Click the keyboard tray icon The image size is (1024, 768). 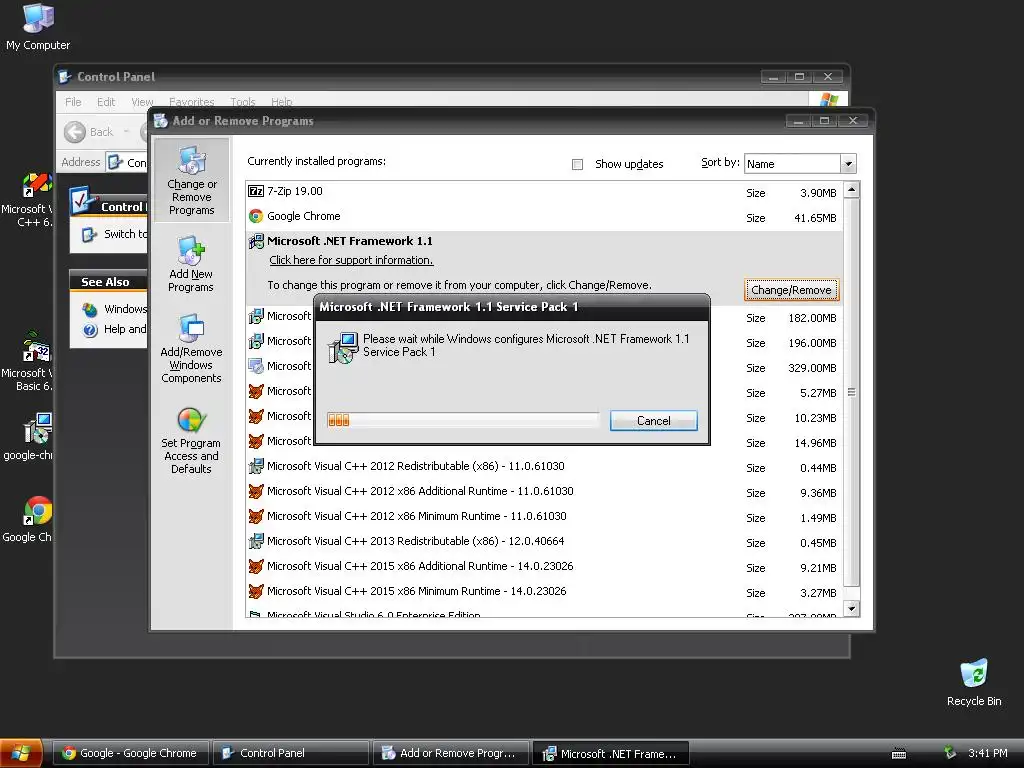pyautogui.click(x=899, y=754)
